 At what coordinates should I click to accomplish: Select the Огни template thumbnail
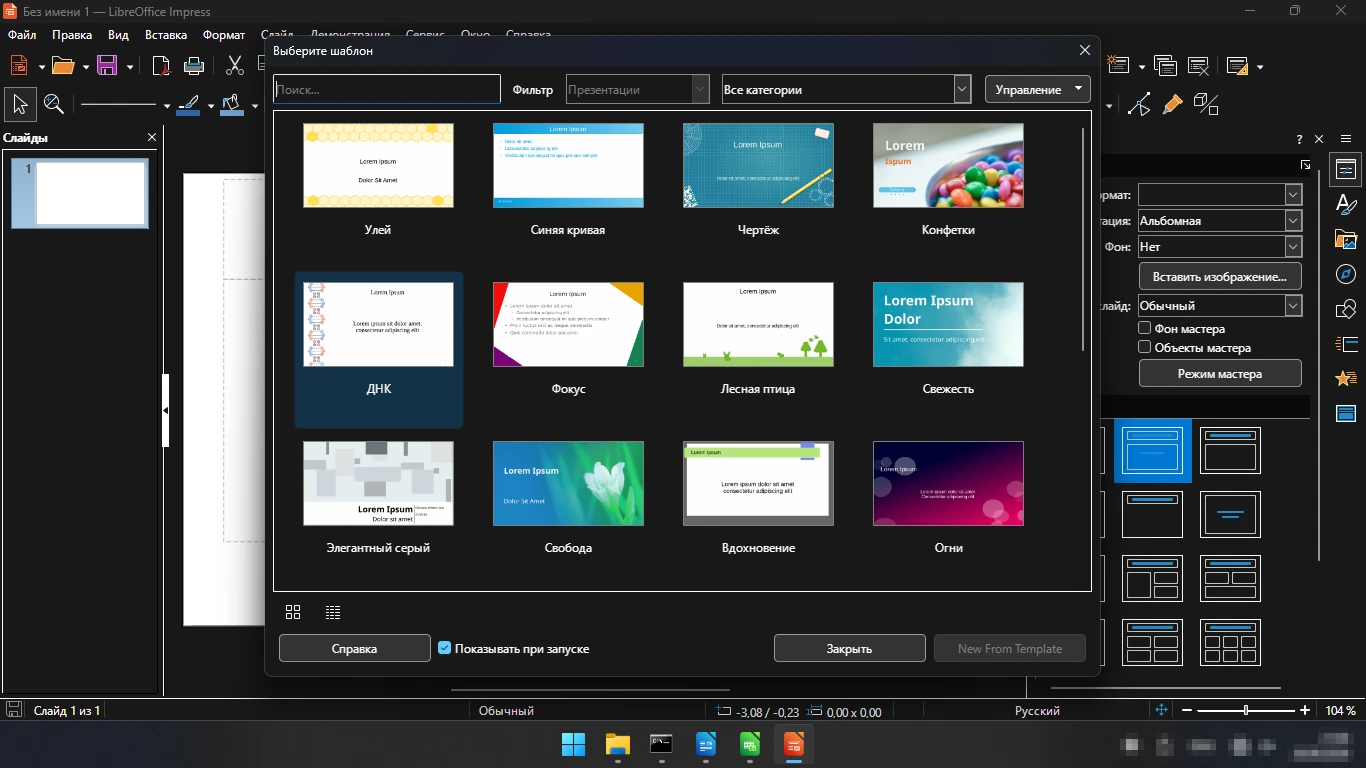coord(948,483)
